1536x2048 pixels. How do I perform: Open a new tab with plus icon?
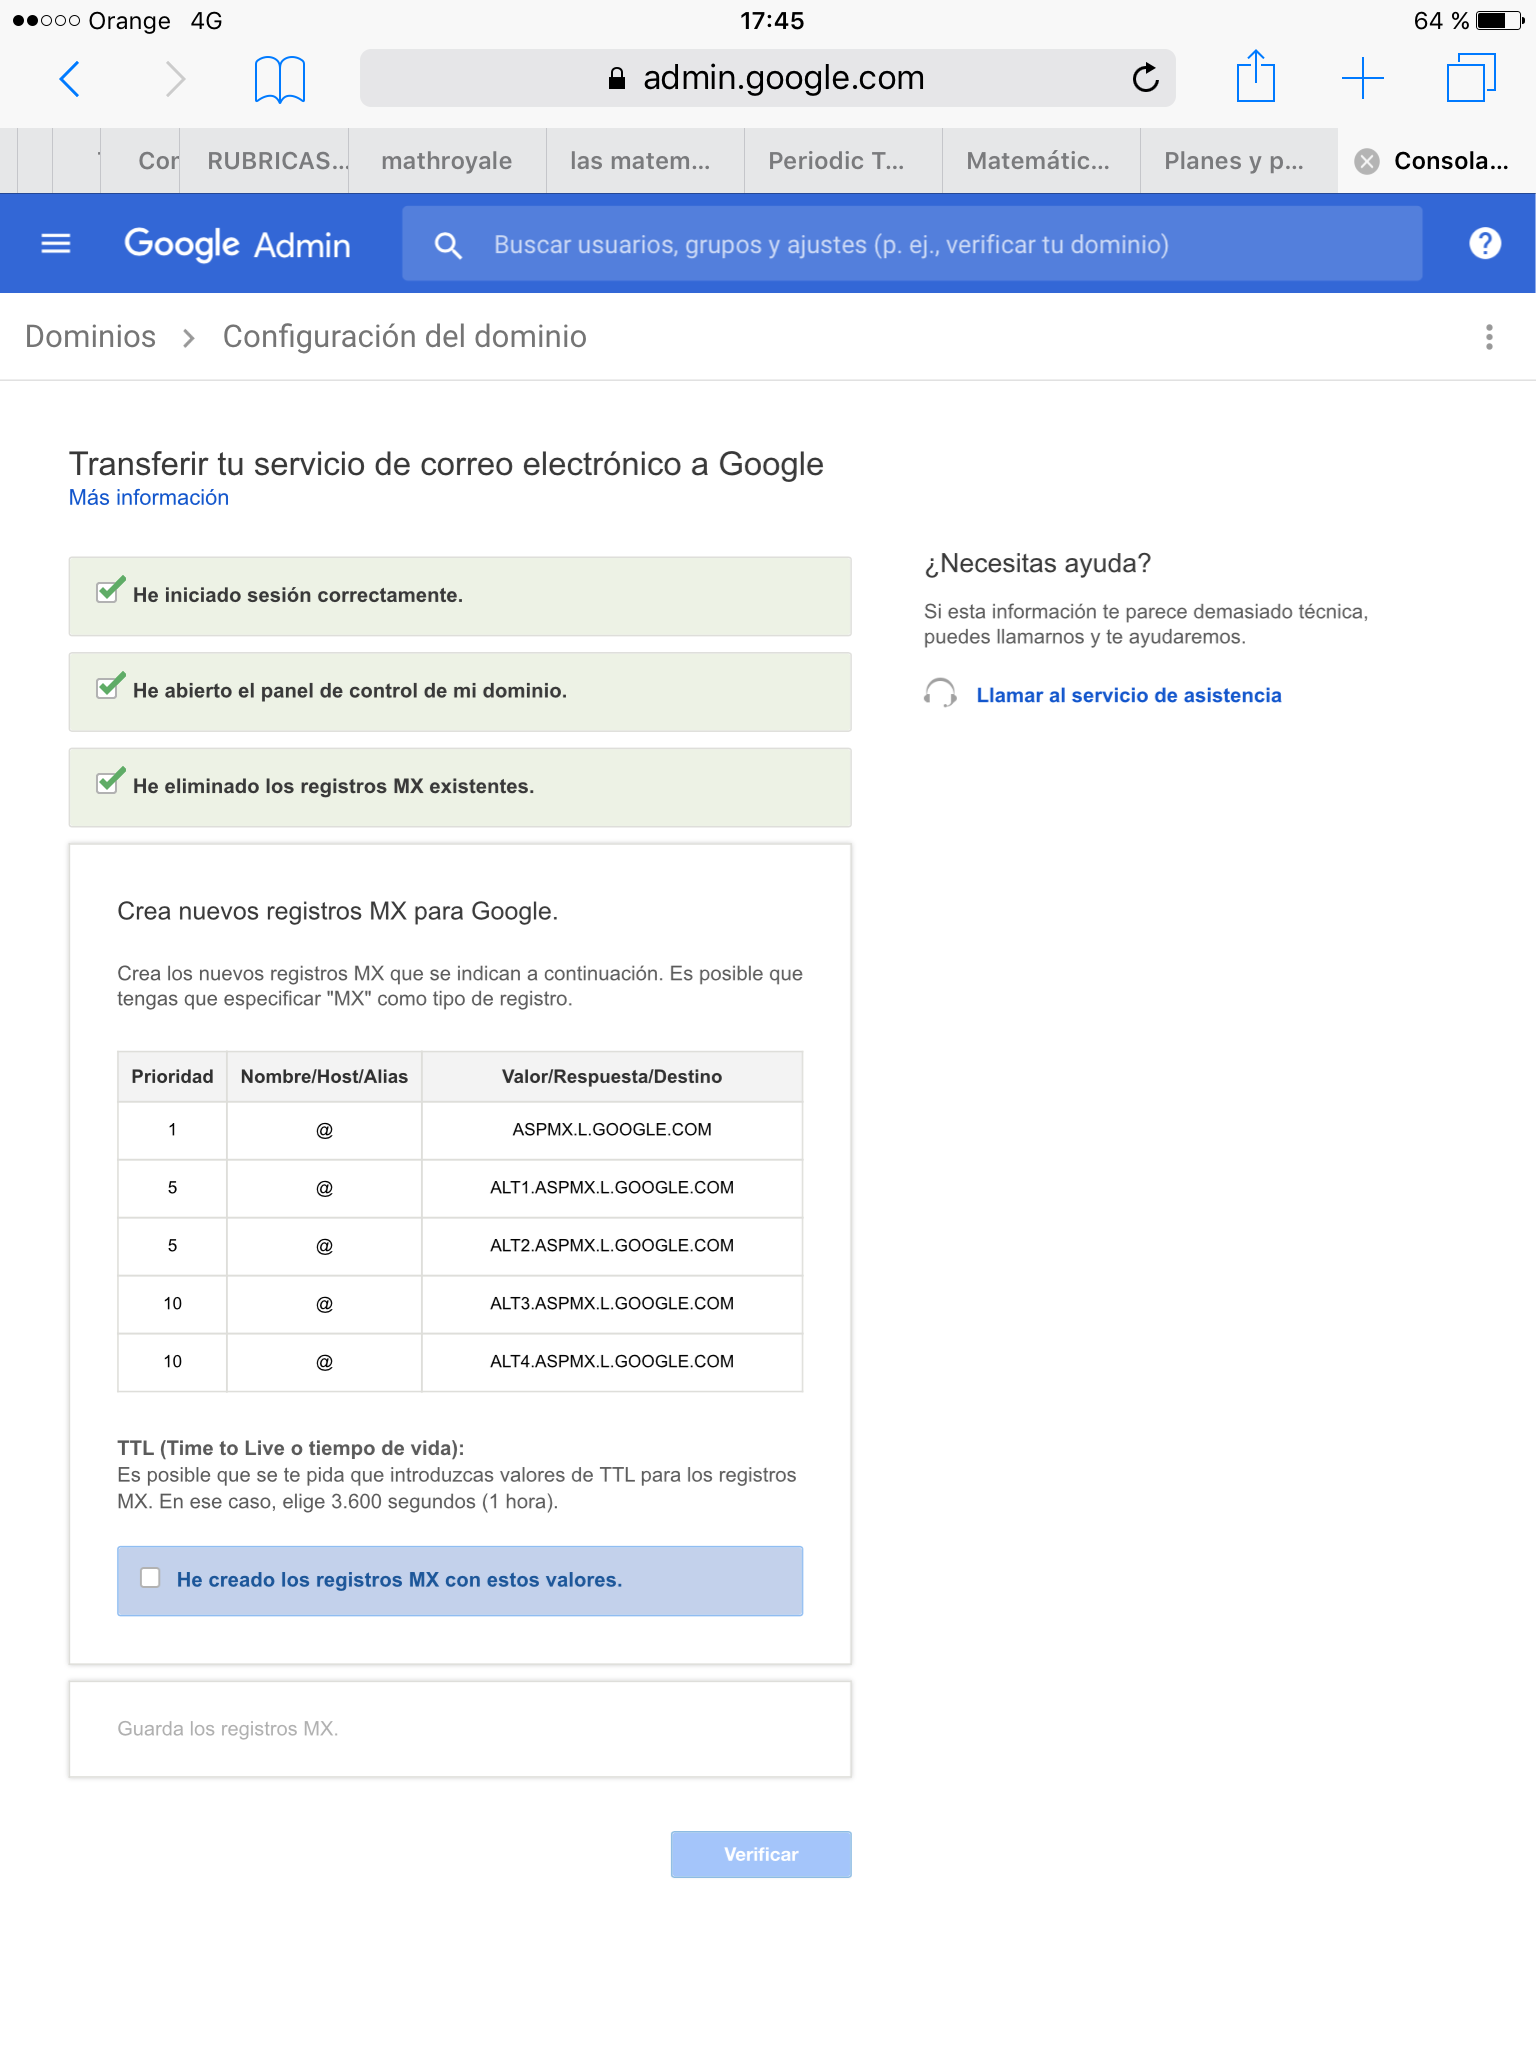click(1362, 78)
